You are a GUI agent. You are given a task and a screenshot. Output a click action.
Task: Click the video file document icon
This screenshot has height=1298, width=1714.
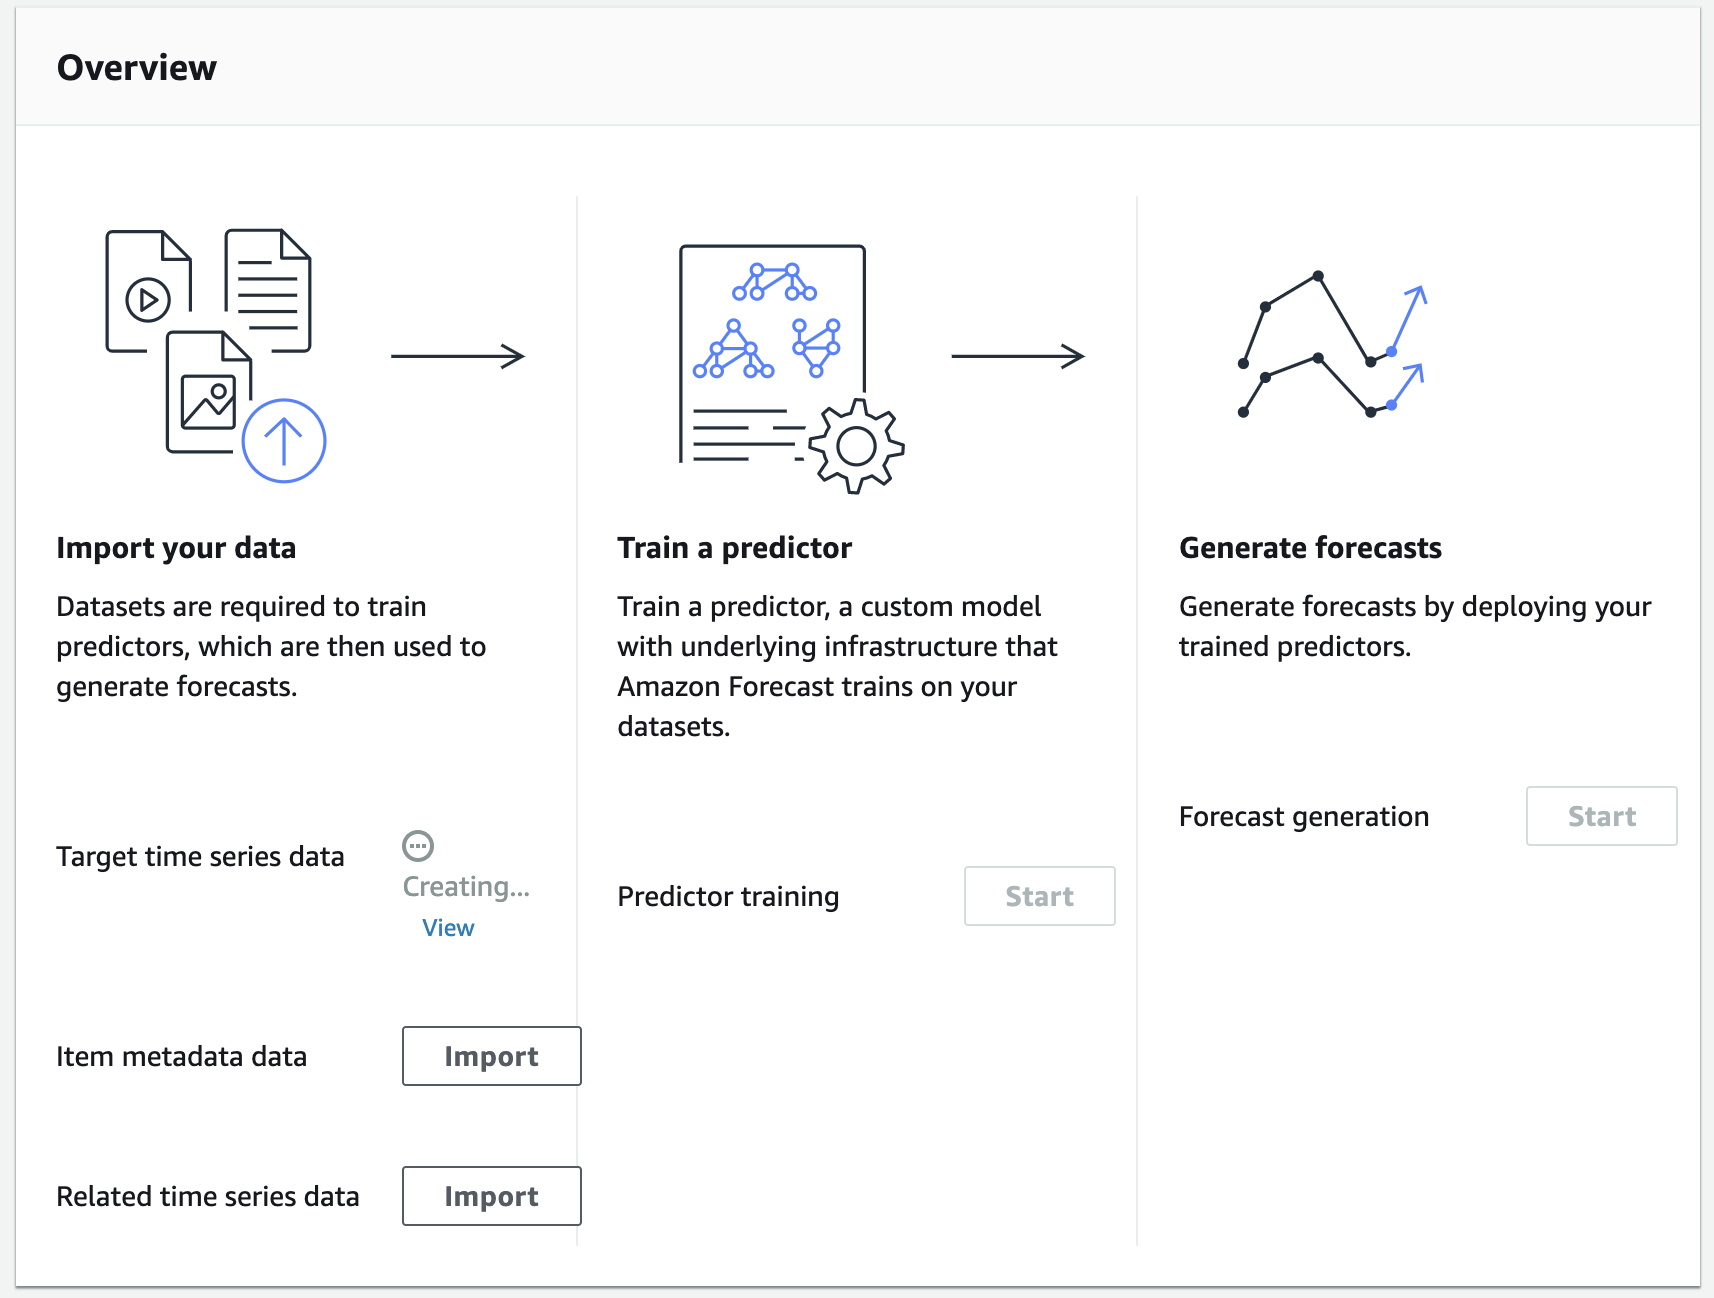point(148,291)
